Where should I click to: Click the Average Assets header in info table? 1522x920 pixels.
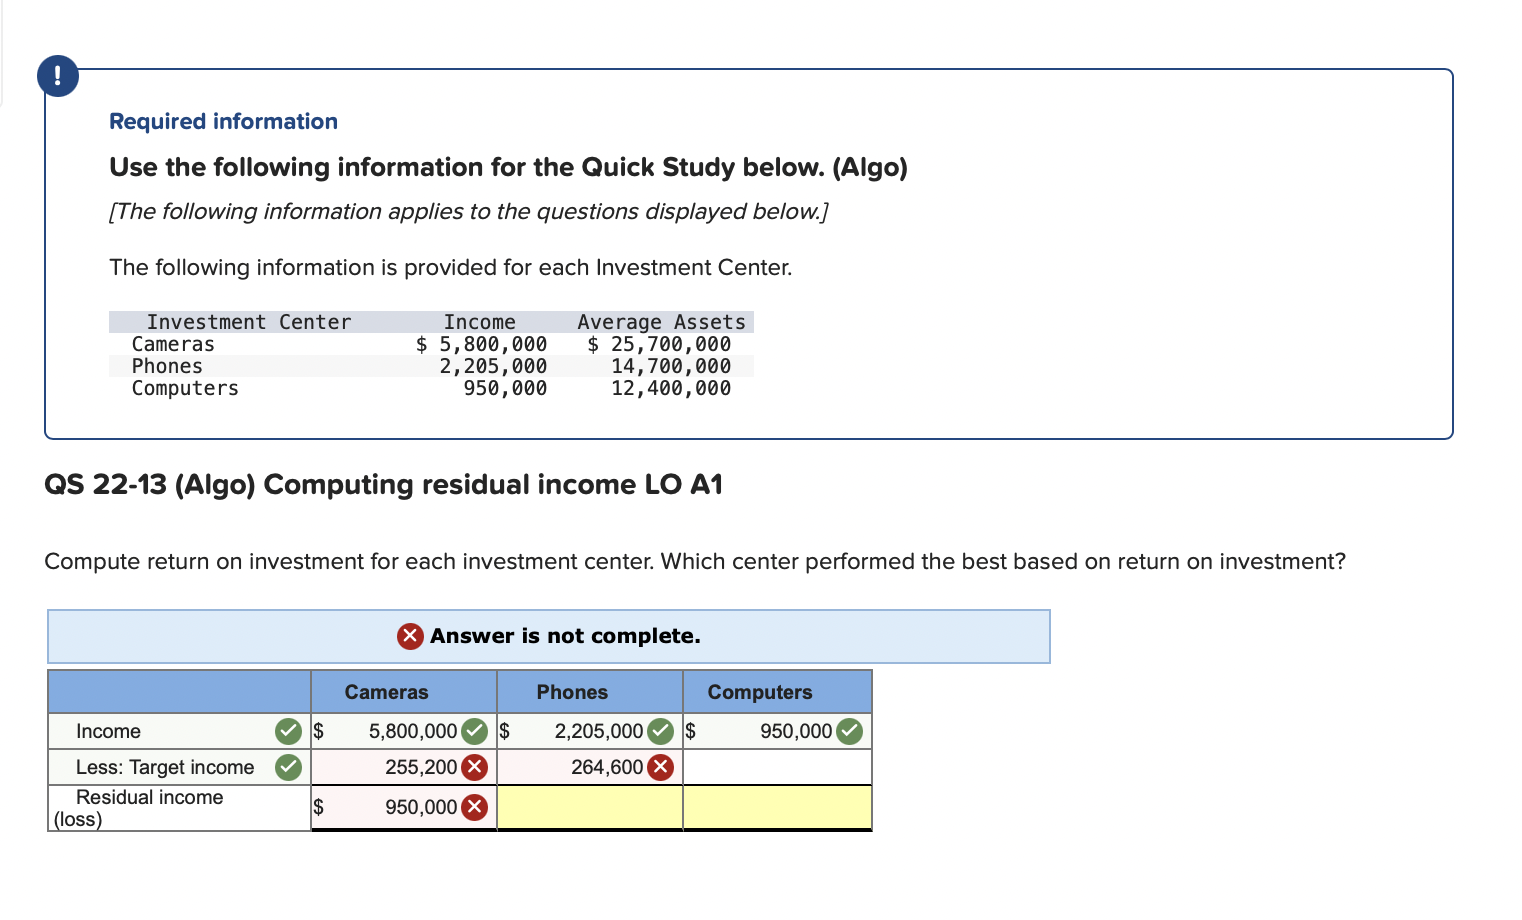(x=661, y=322)
